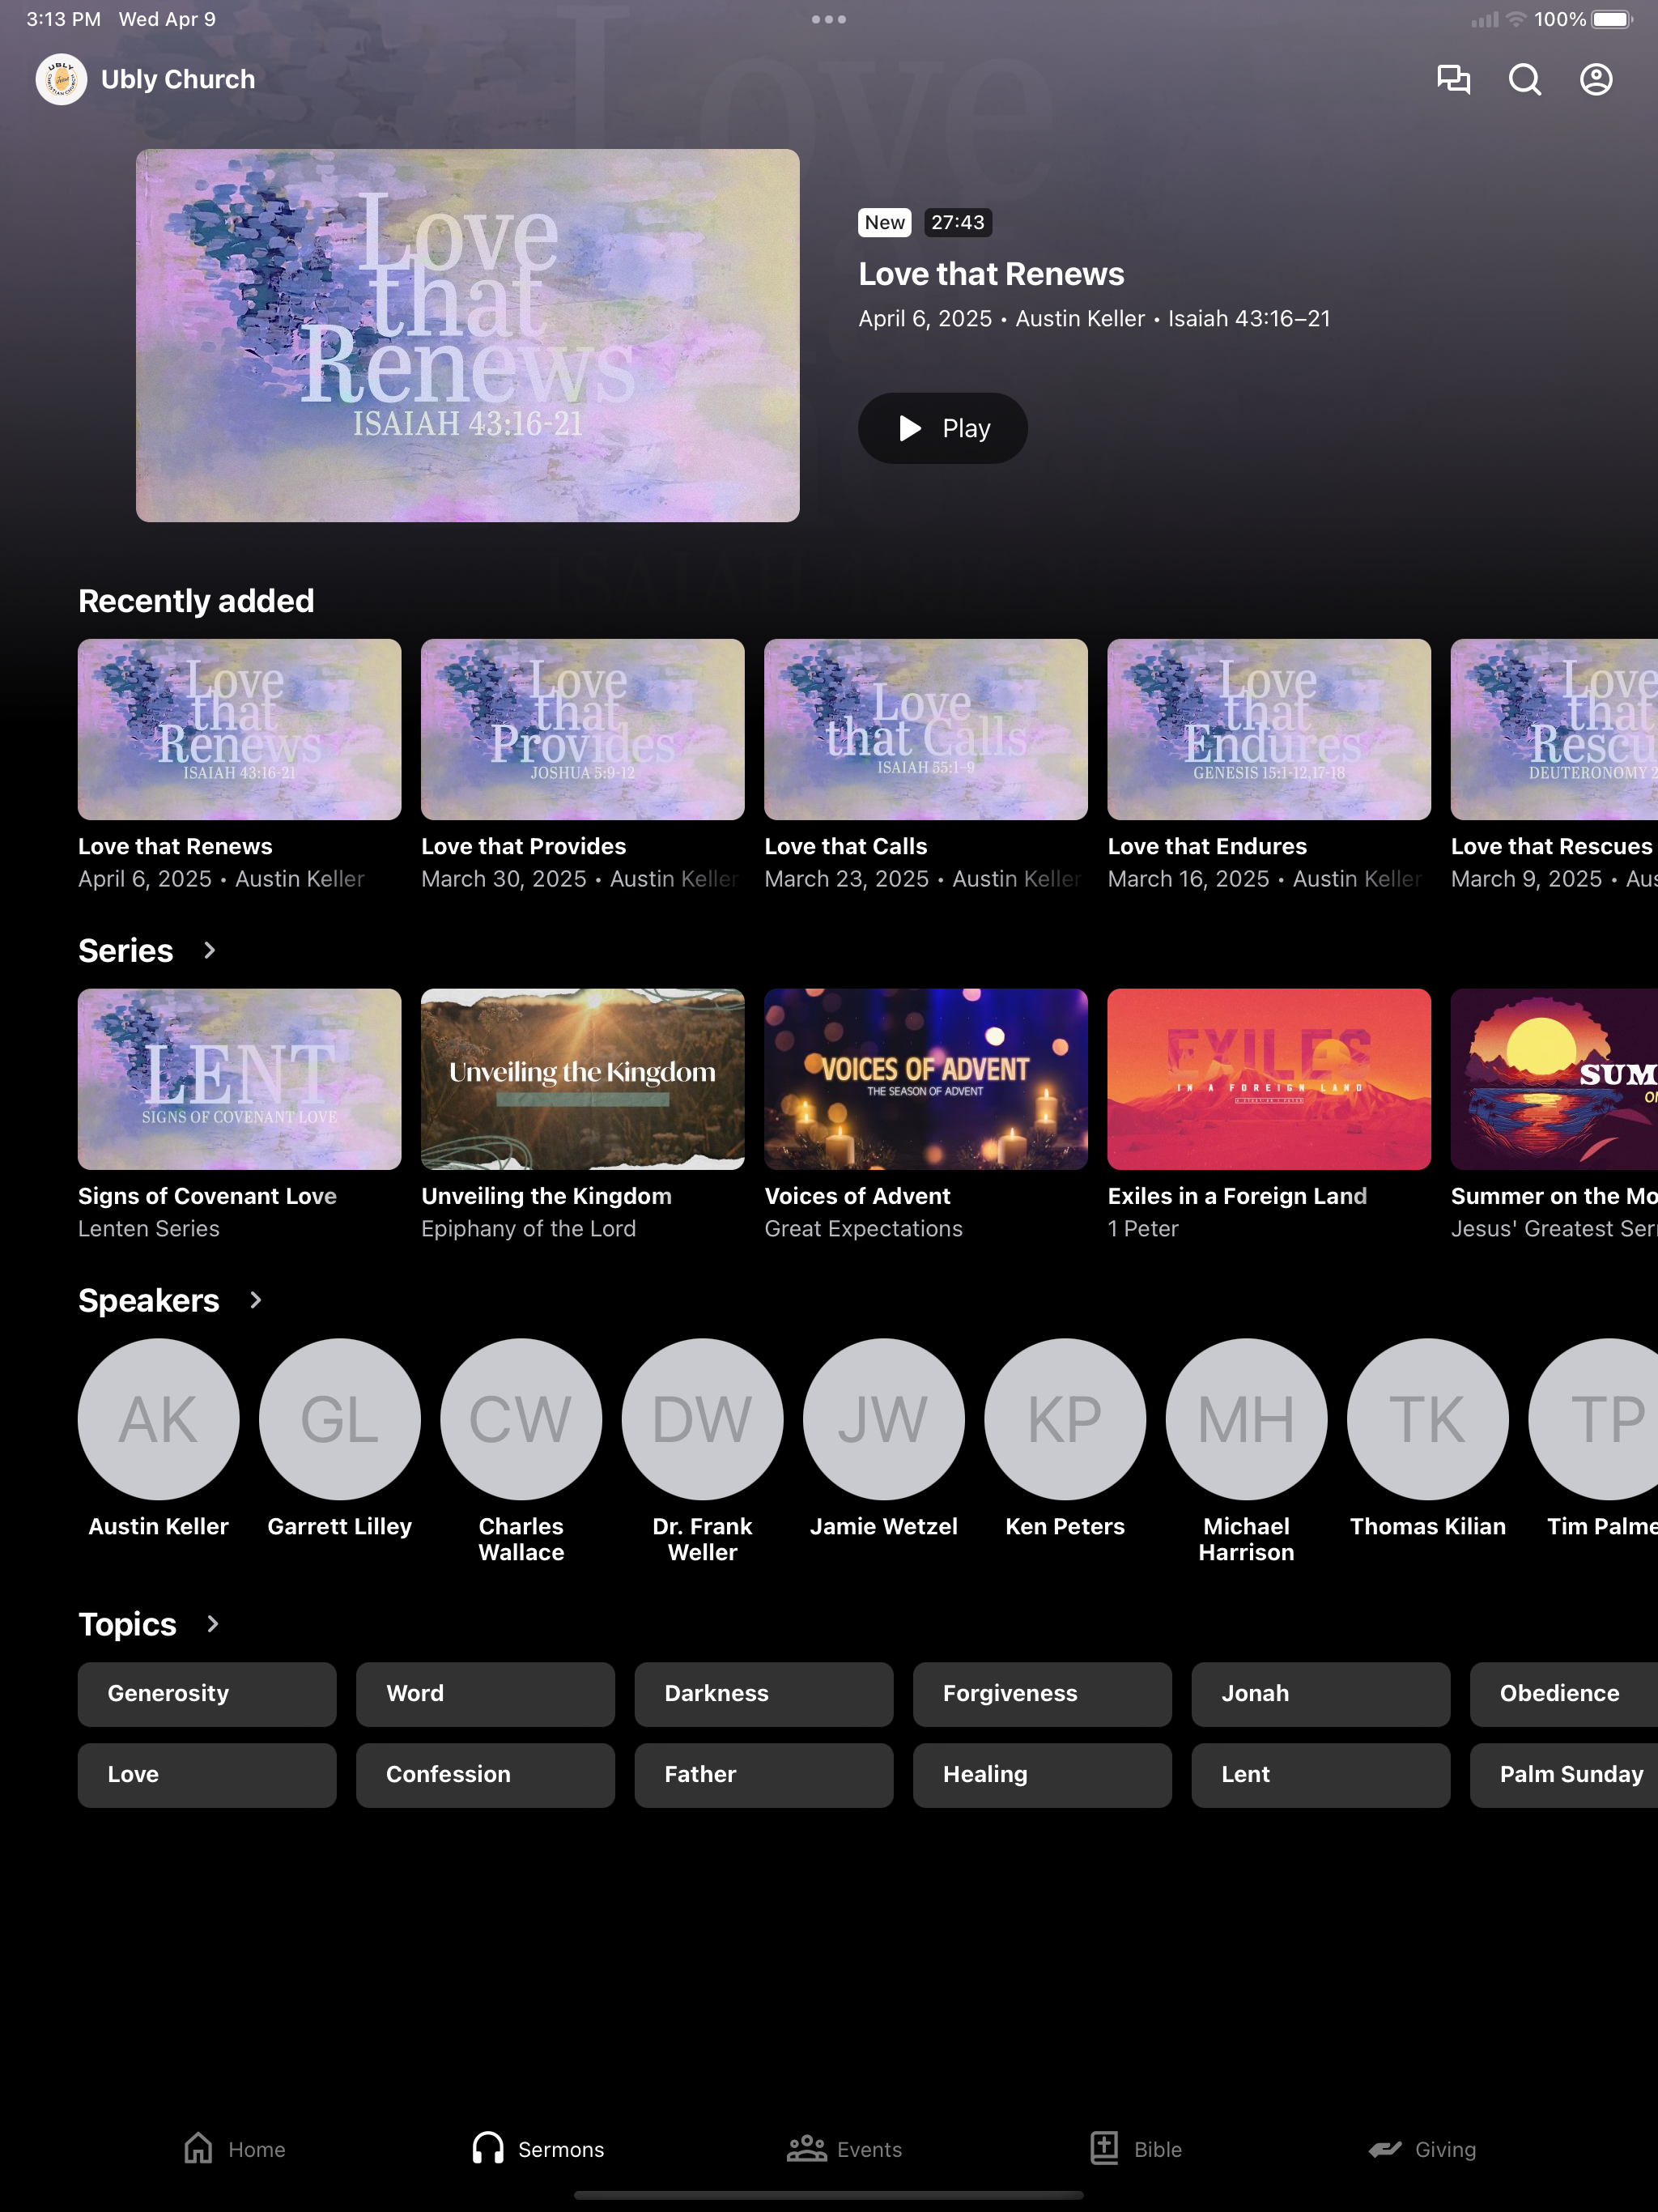
Task: Open the messages chat icon
Action: click(x=1453, y=79)
